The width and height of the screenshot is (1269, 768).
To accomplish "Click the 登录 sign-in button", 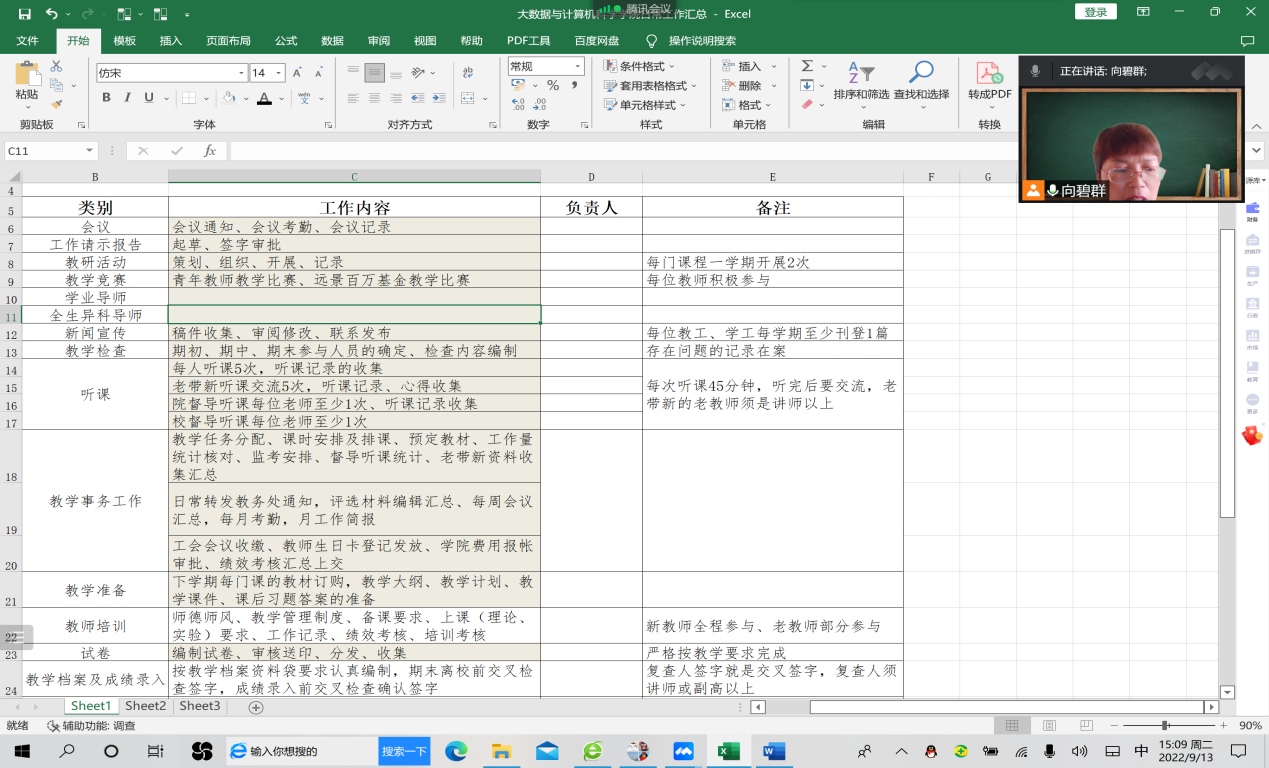I will pyautogui.click(x=1095, y=12).
